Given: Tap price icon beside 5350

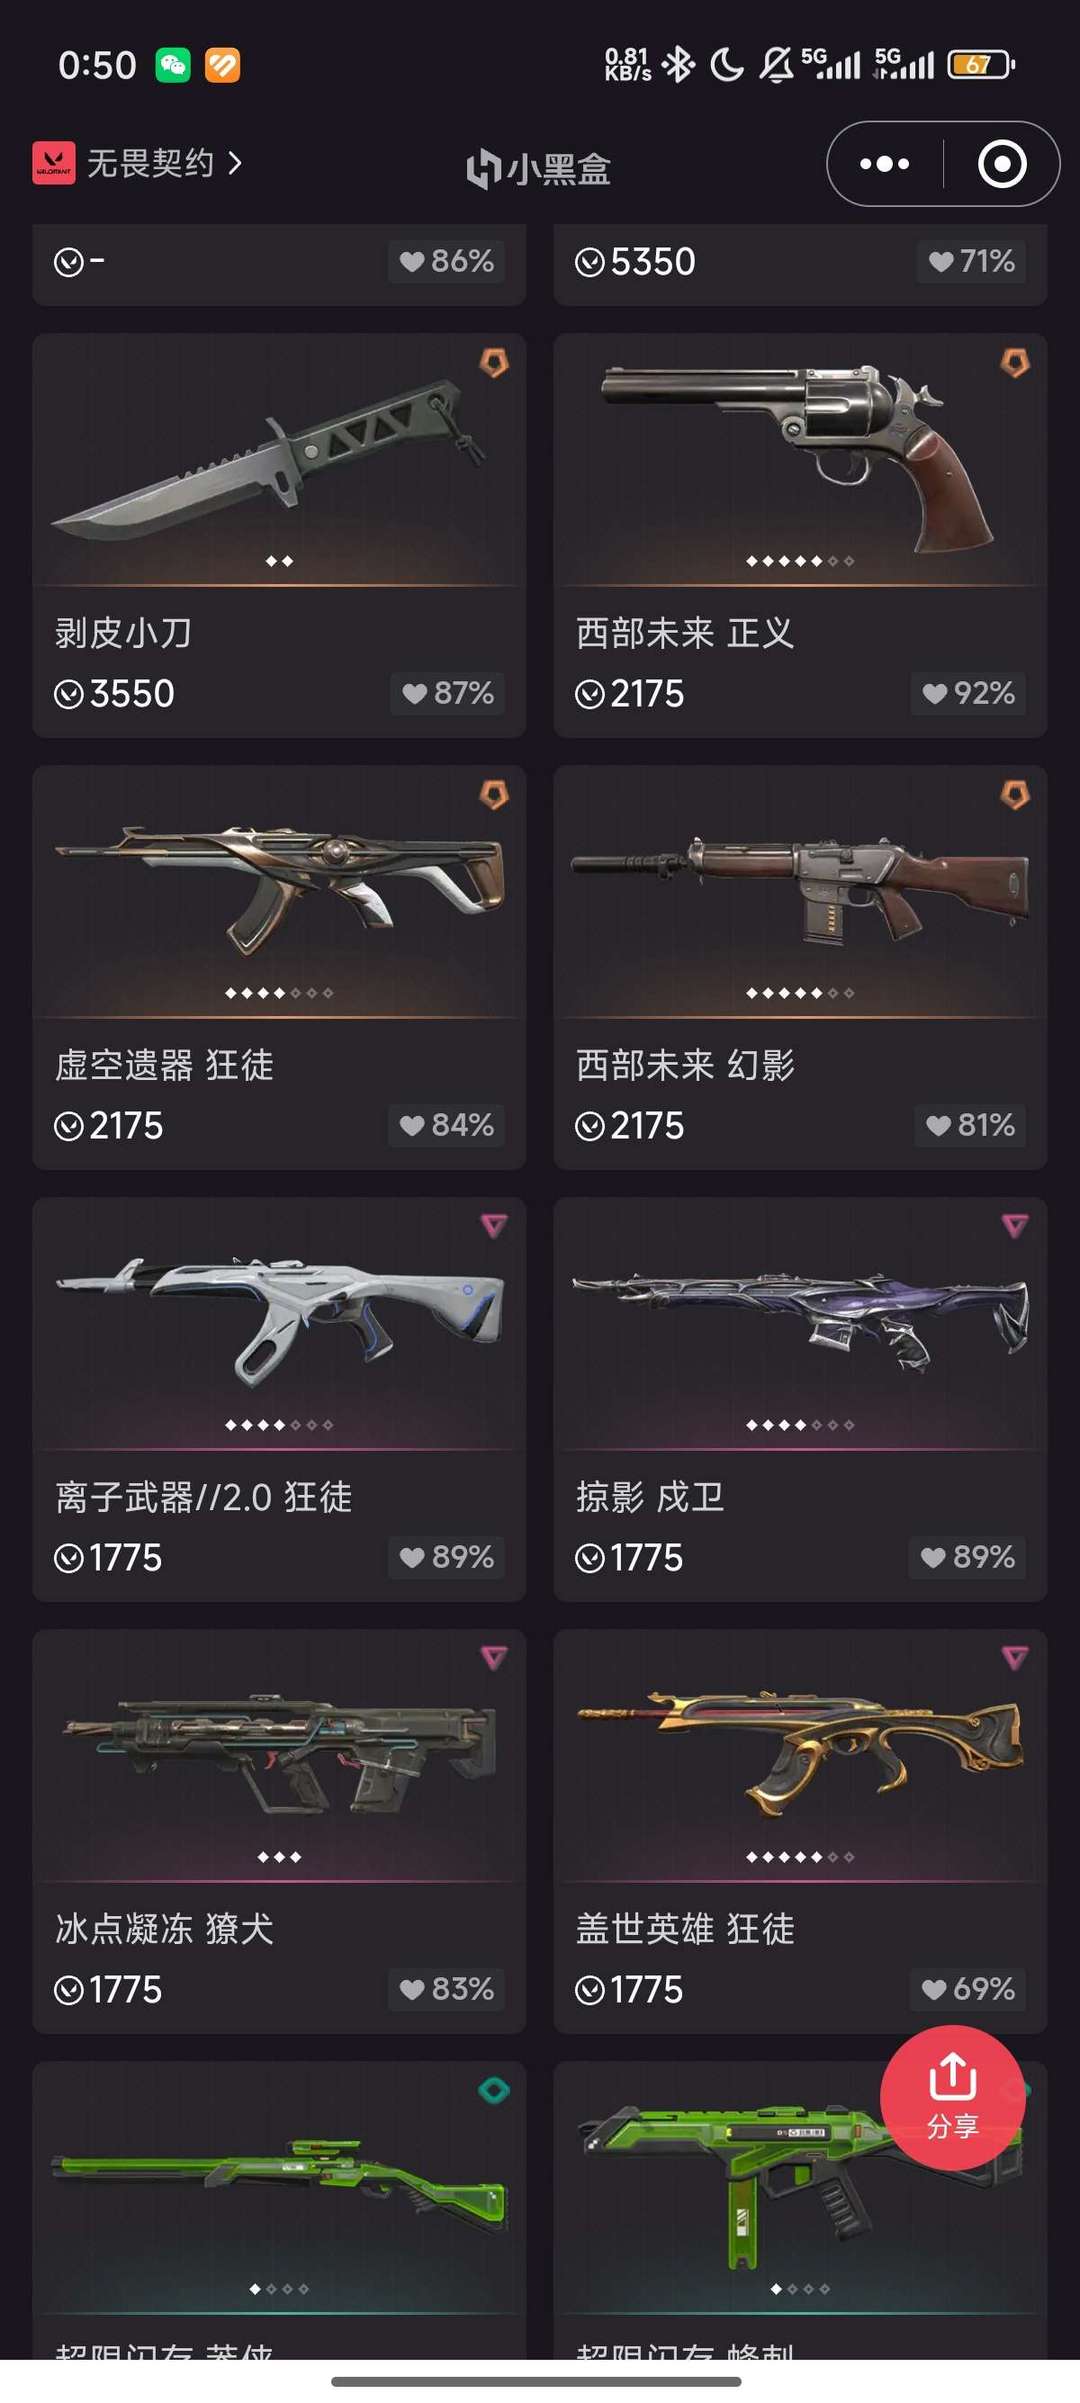Looking at the screenshot, I should (x=590, y=262).
